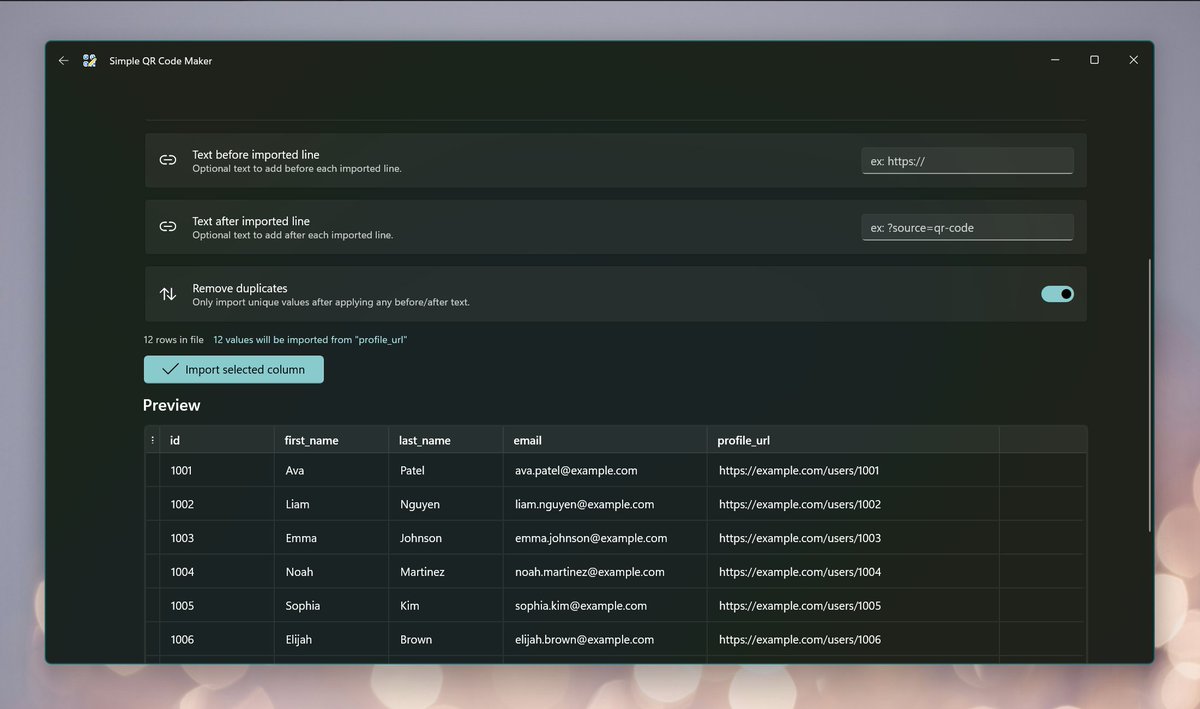This screenshot has width=1200, height=709.
Task: Click the last name cell Kim
Action: 446,605
